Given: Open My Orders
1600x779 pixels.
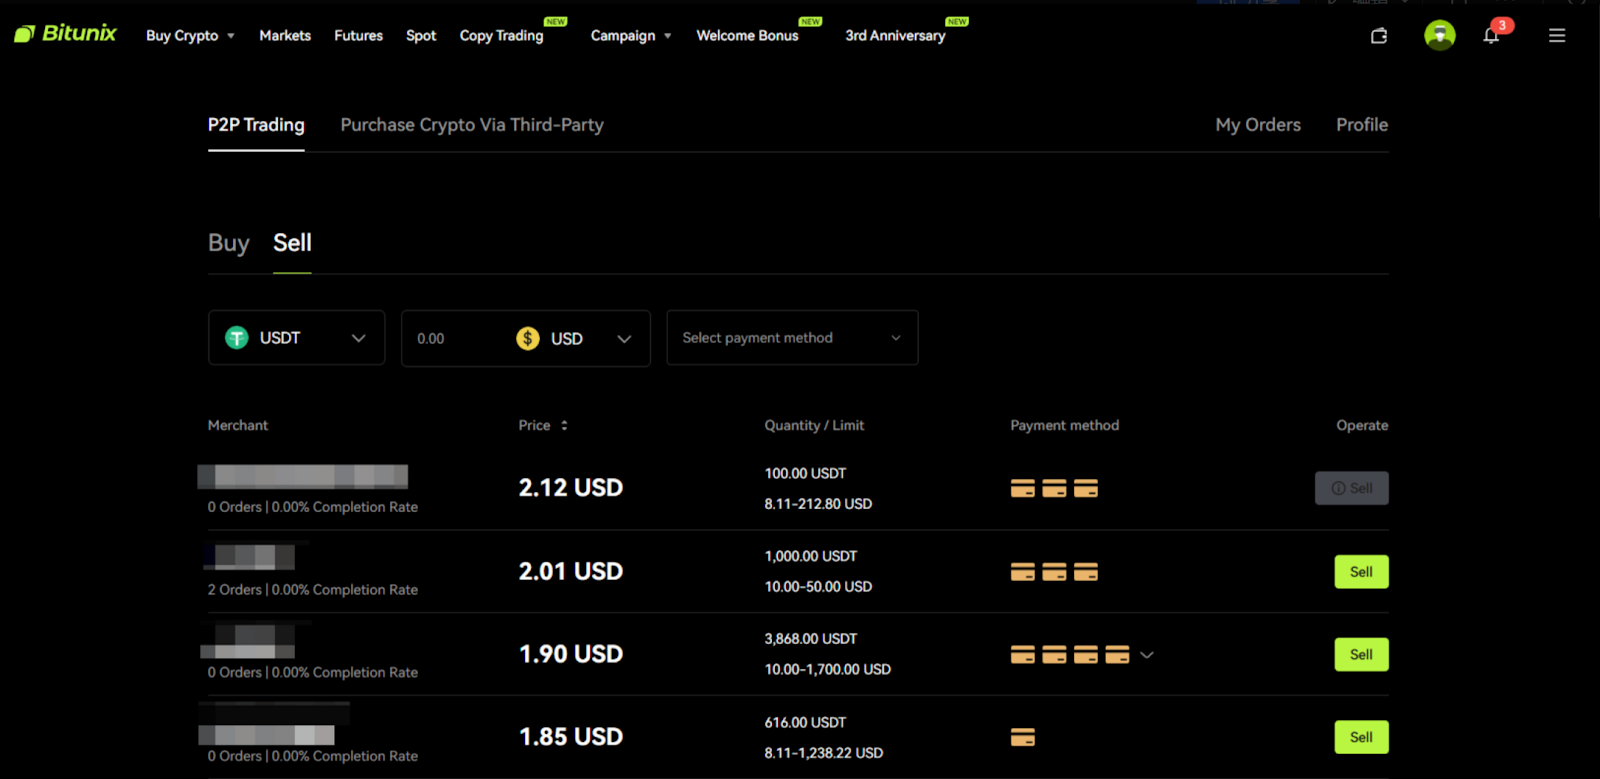Looking at the screenshot, I should pos(1258,125).
